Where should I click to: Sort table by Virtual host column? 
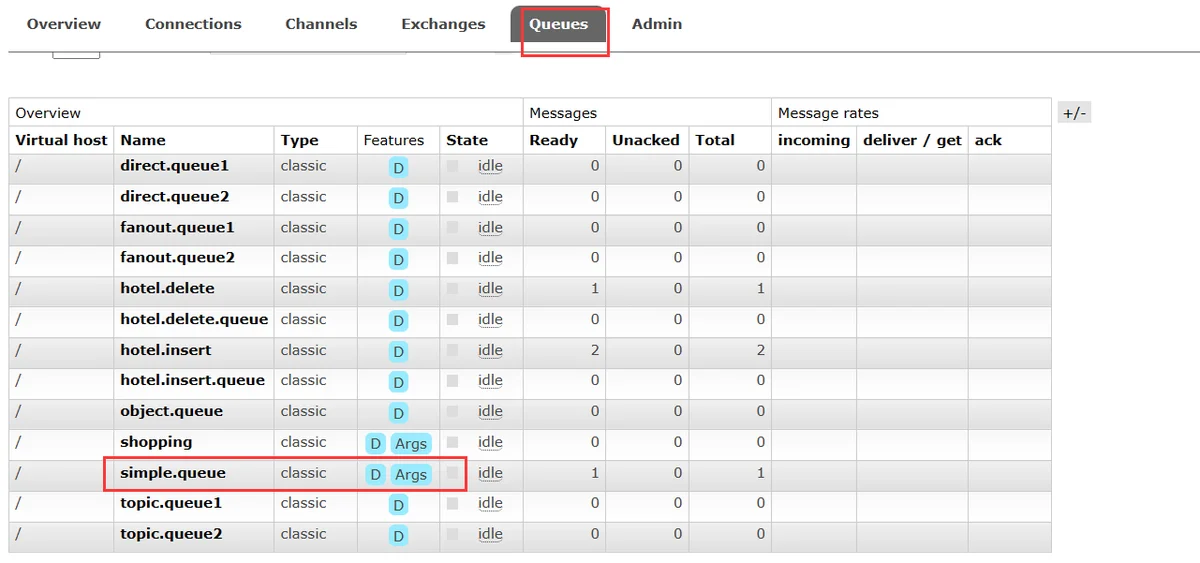click(x=61, y=140)
